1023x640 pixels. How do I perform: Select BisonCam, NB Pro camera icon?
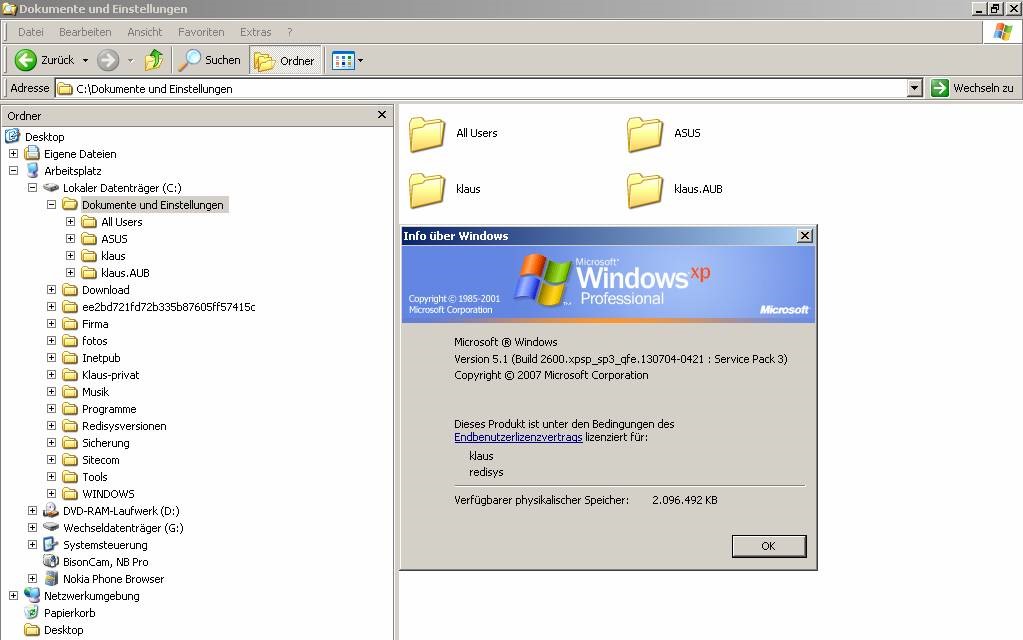coord(51,561)
